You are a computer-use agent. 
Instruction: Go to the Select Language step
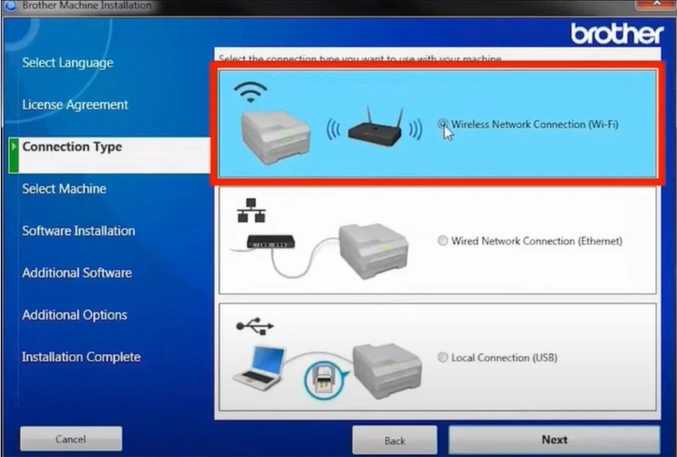tap(68, 63)
